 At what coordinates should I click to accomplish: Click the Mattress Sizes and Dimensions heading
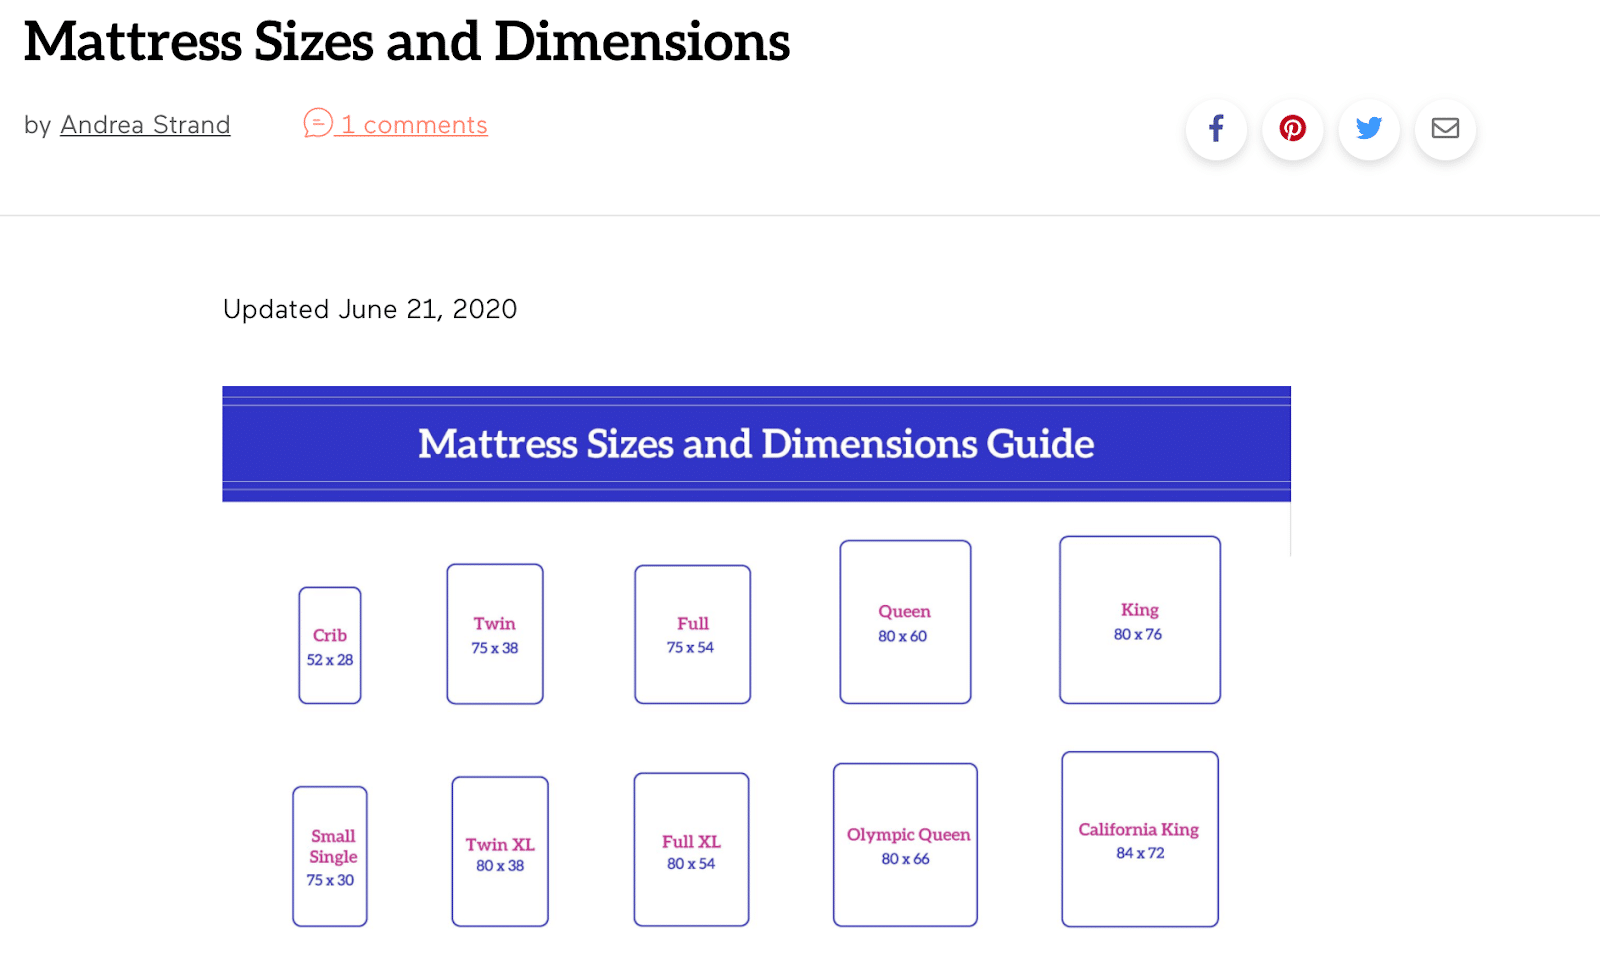[407, 41]
